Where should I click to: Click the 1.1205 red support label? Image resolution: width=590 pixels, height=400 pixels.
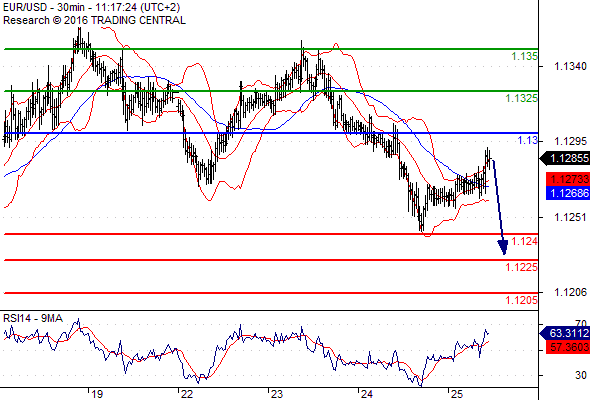(522, 300)
